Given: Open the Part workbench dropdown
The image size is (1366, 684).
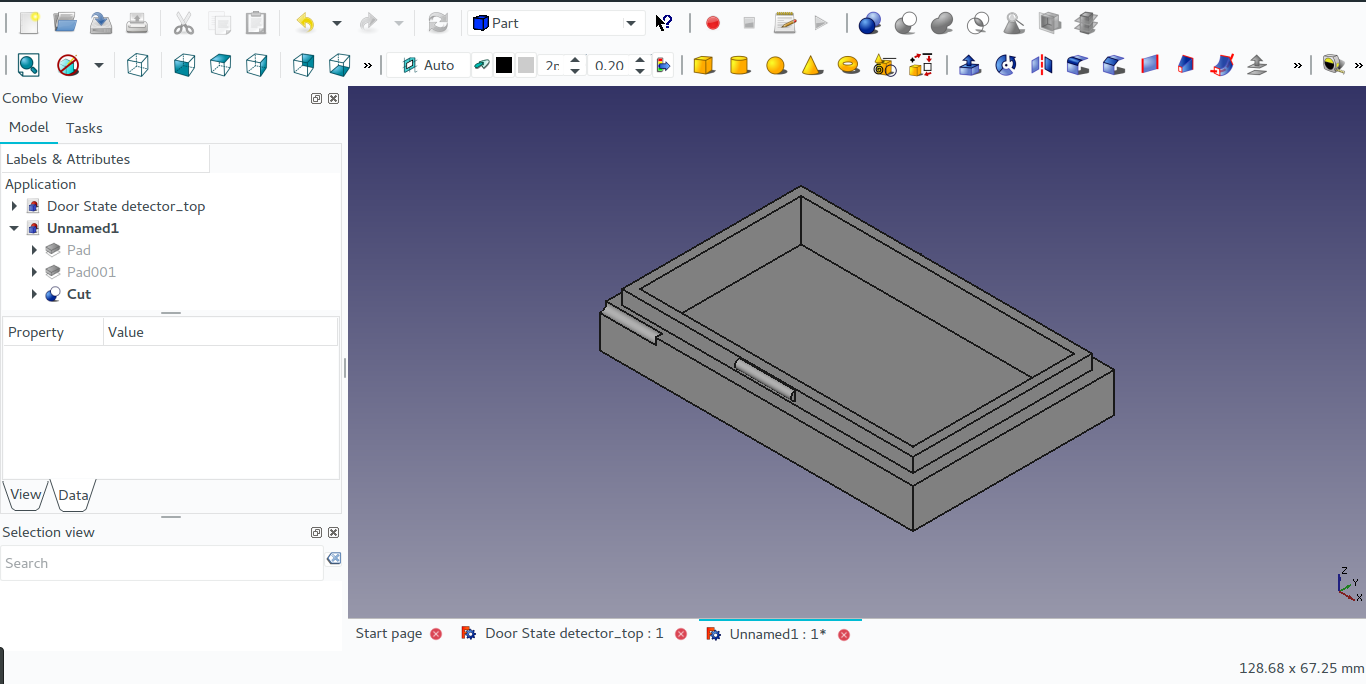Looking at the screenshot, I should click(556, 23).
